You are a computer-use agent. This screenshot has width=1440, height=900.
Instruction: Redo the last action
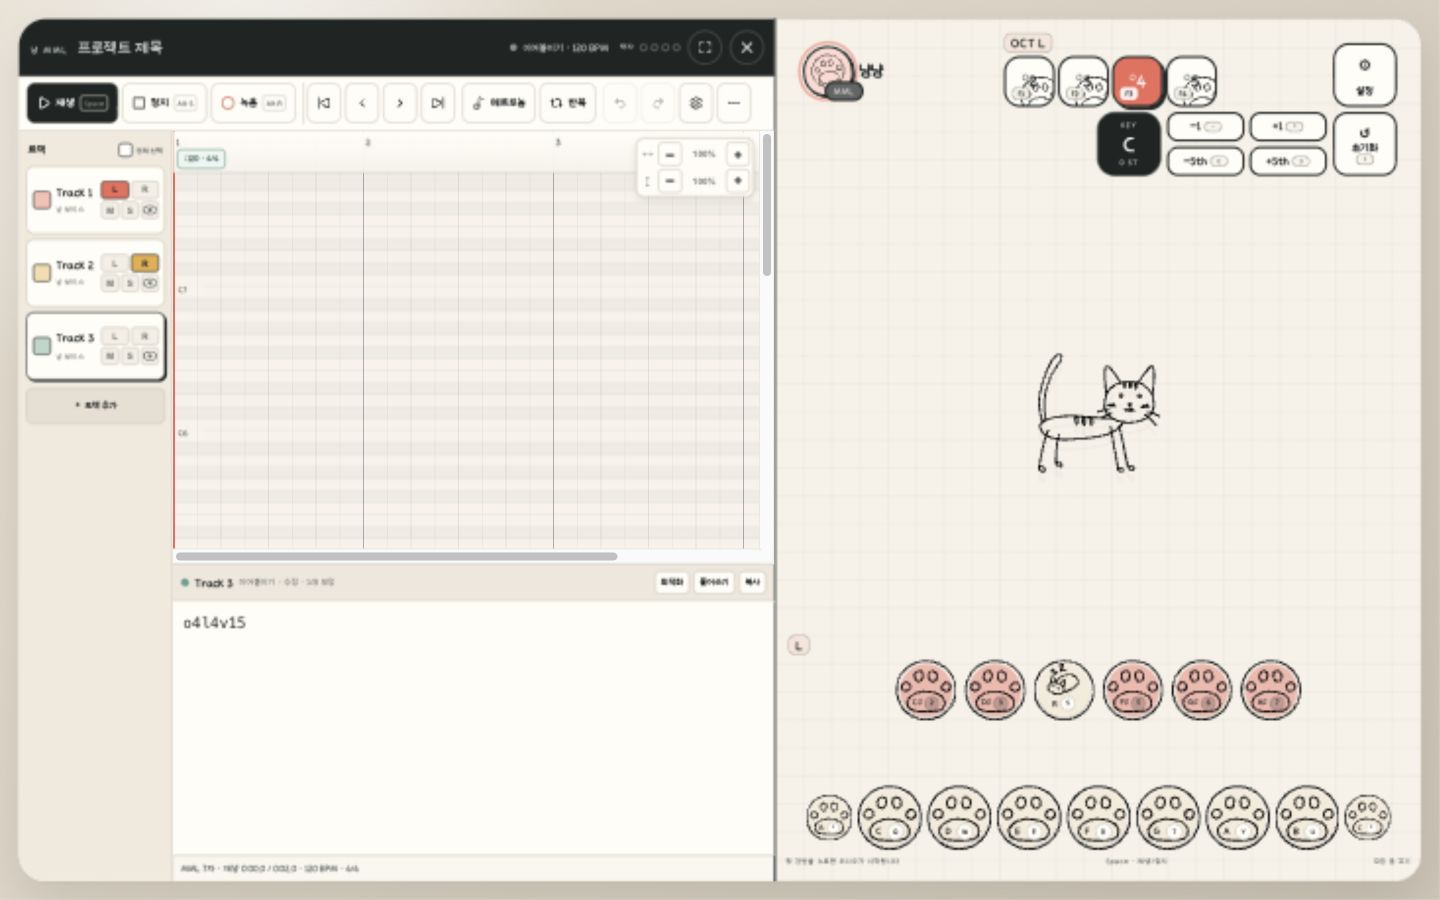658,103
